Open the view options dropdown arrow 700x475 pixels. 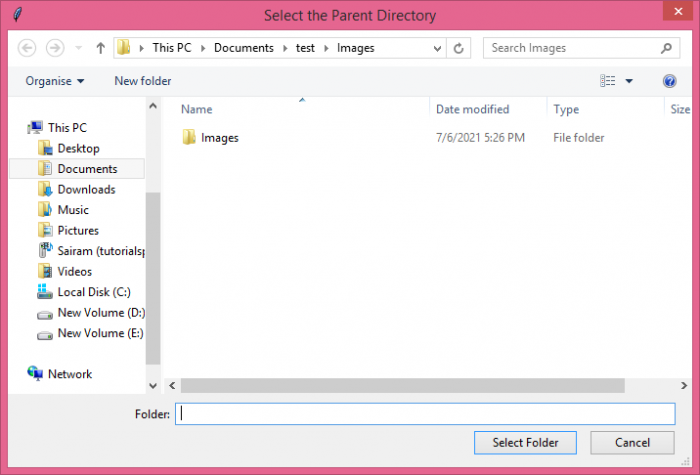pos(629,81)
